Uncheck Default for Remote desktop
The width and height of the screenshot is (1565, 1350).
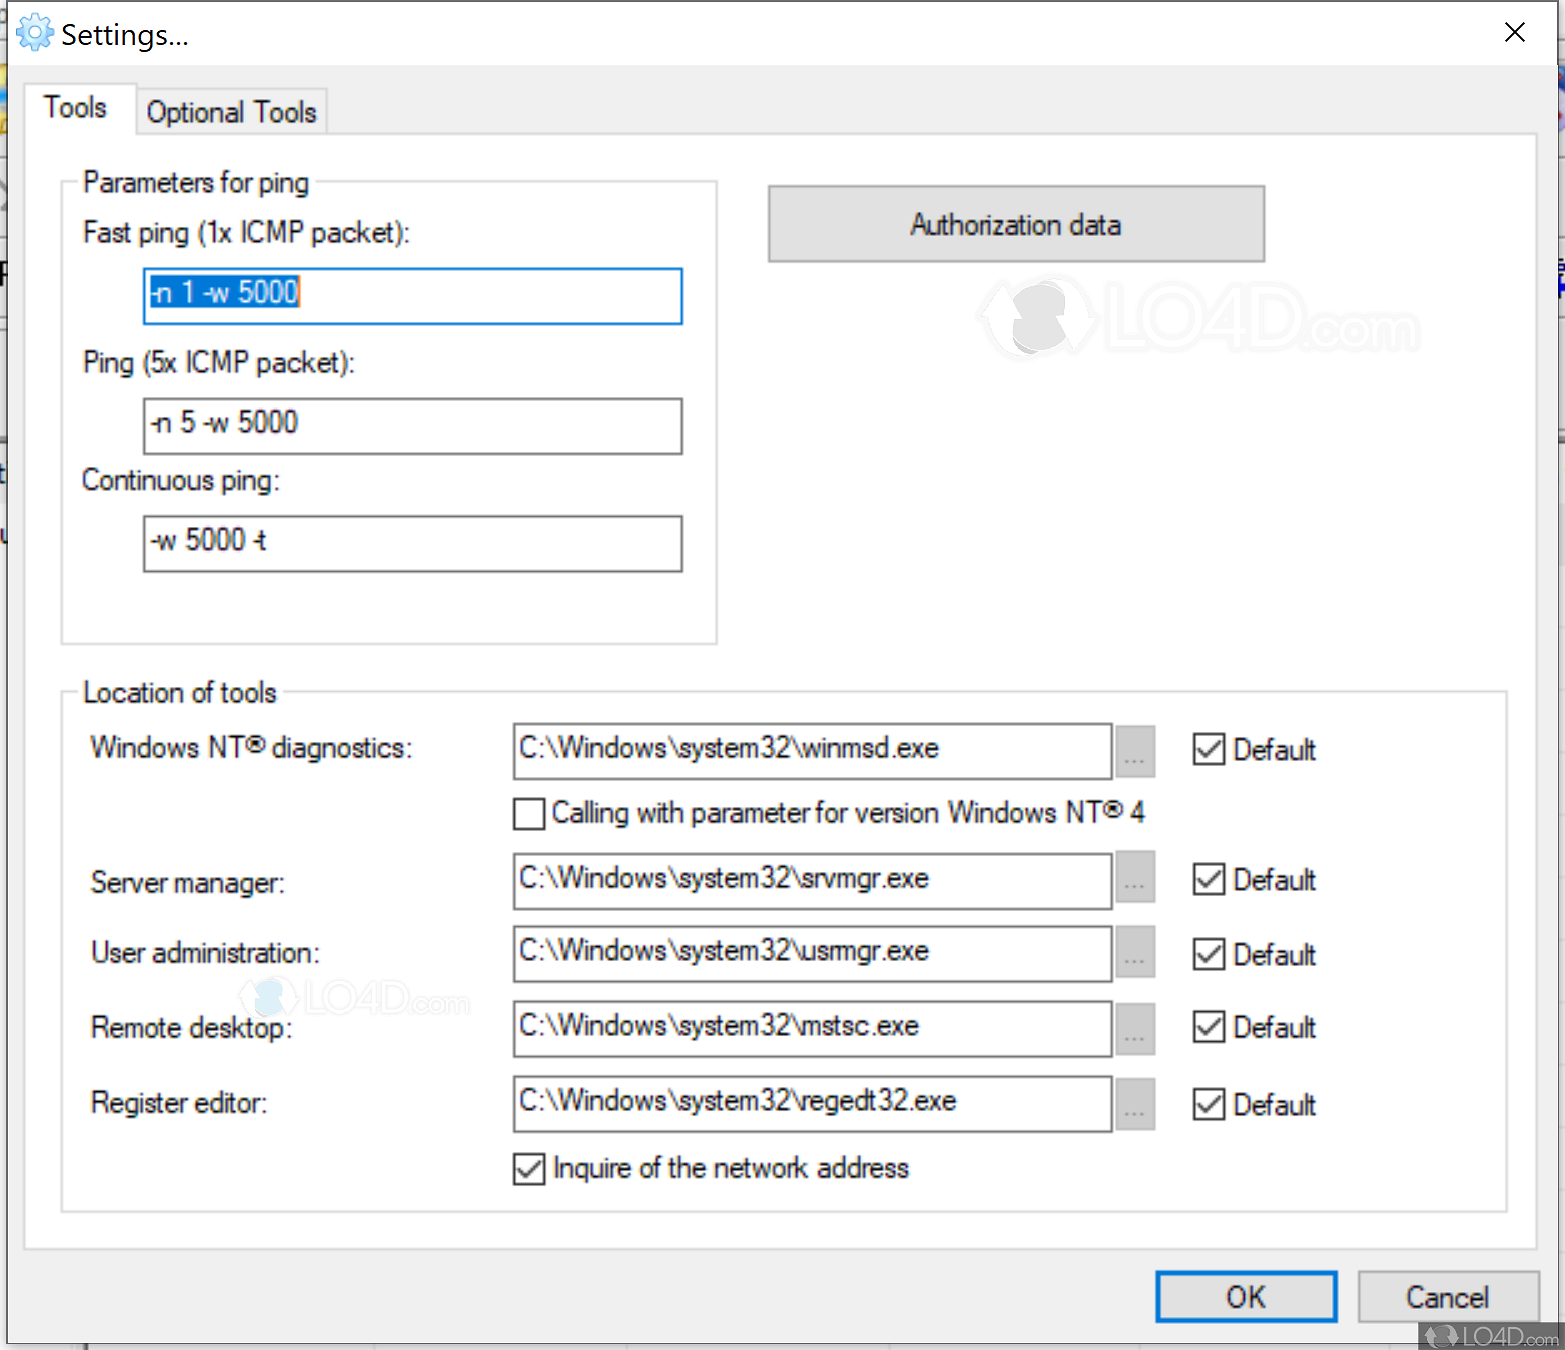coord(1208,1027)
